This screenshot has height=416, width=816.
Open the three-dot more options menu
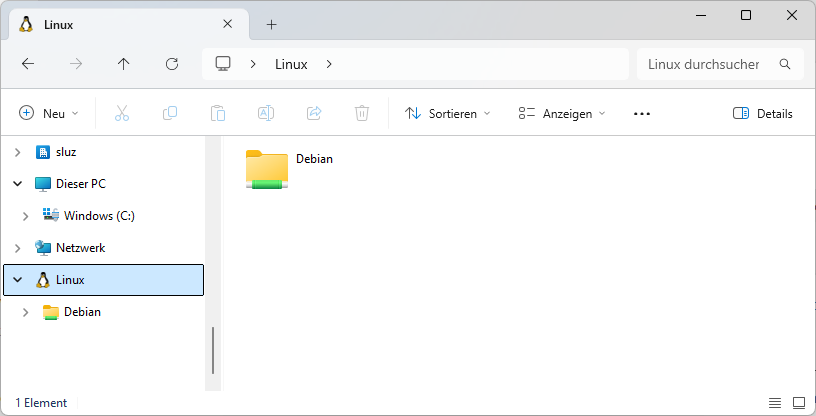click(642, 114)
